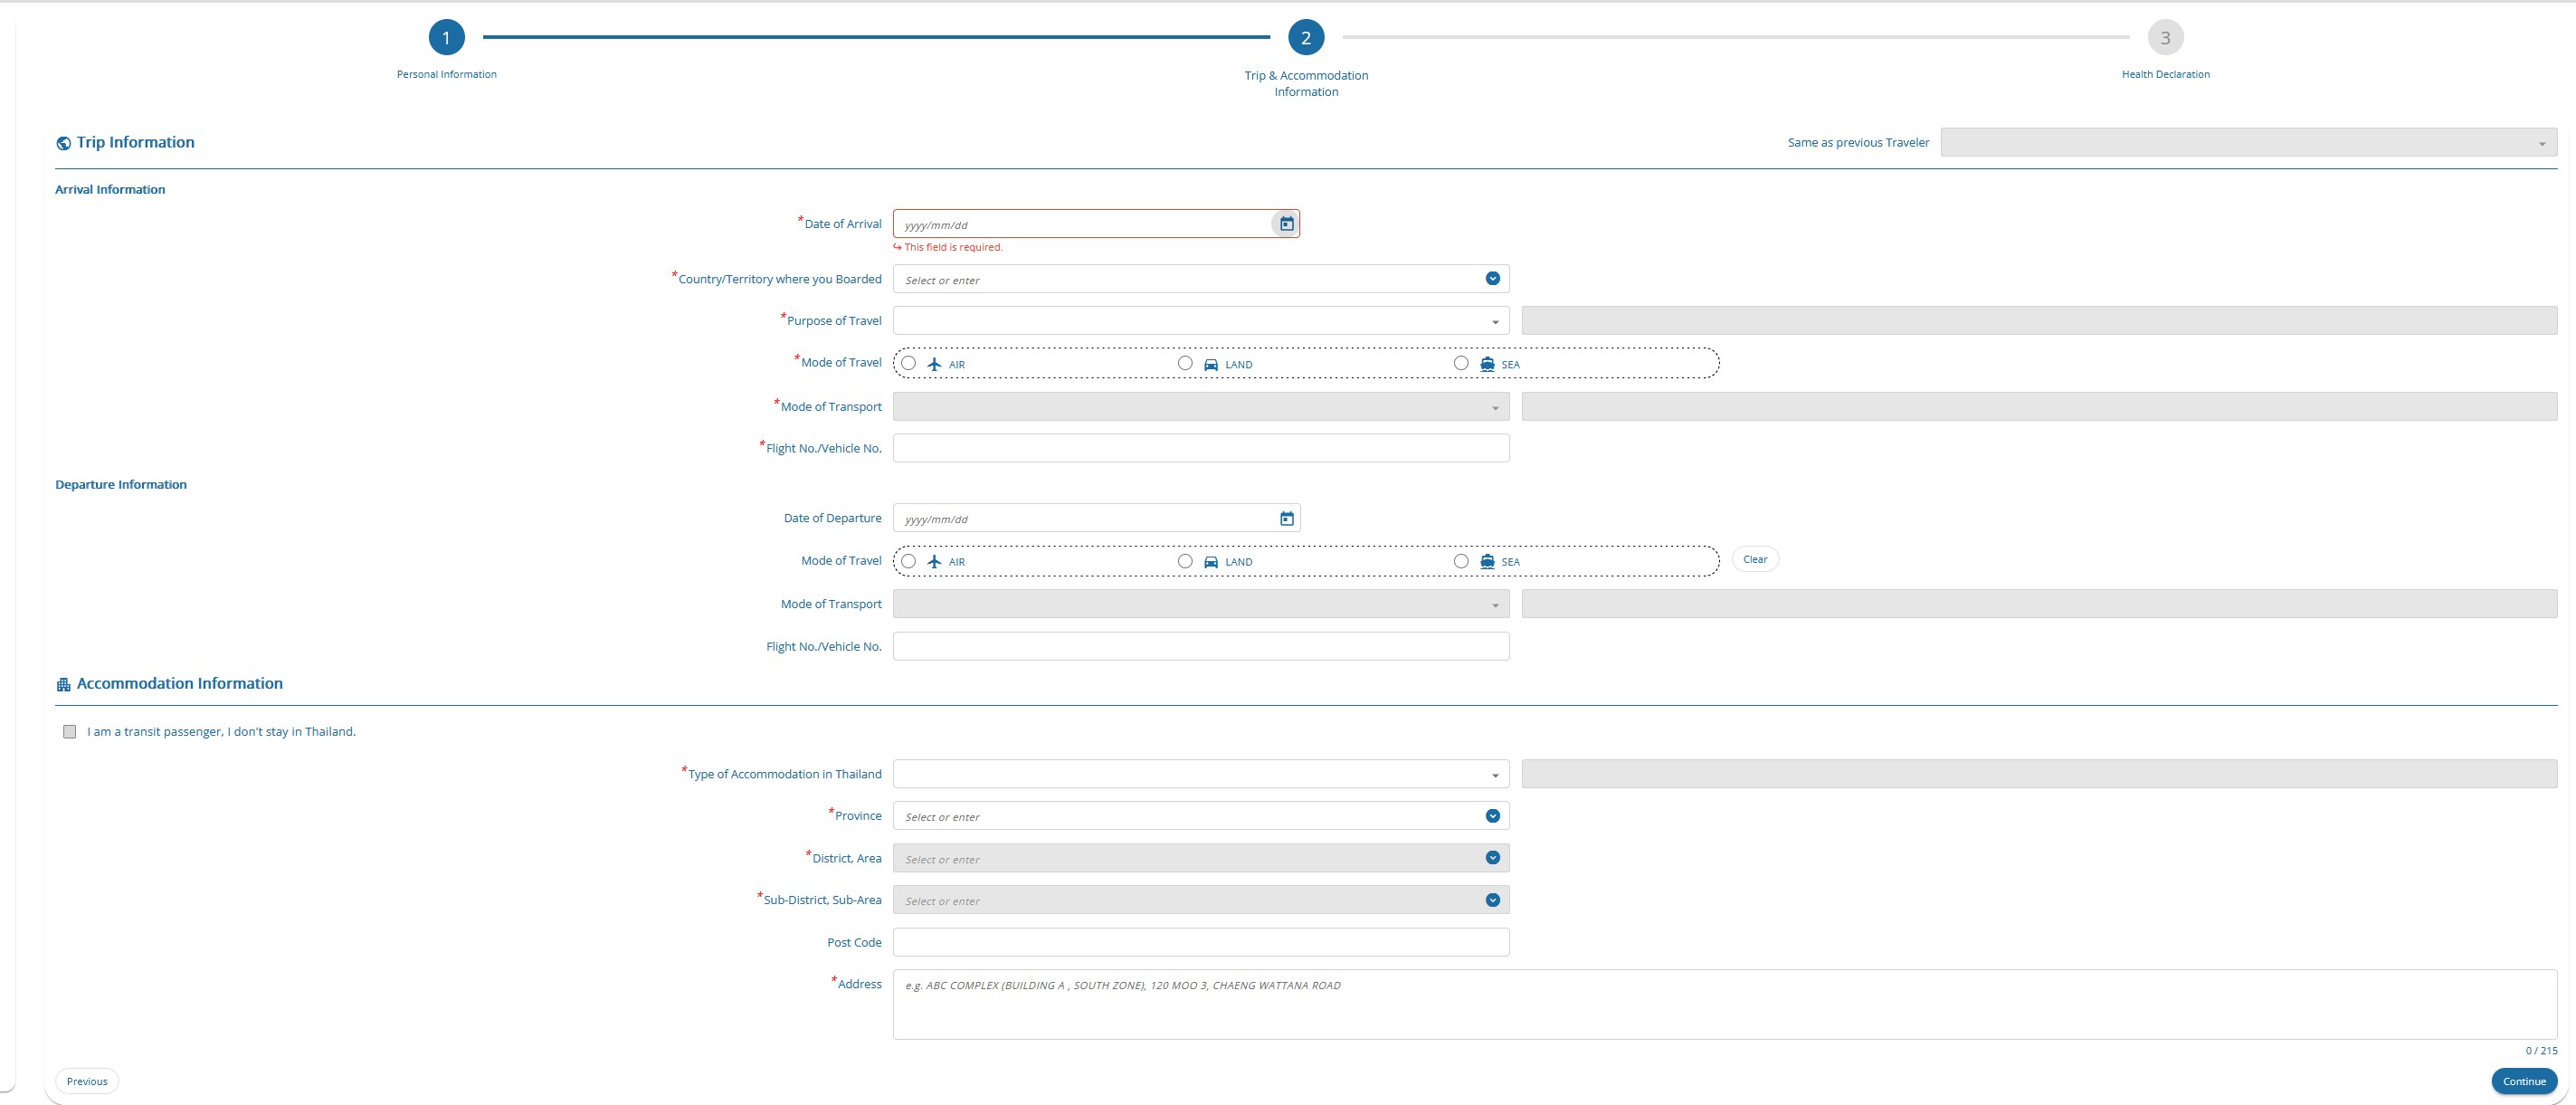Click the Previous button
Image resolution: width=2576 pixels, height=1105 pixels.
tap(87, 1081)
